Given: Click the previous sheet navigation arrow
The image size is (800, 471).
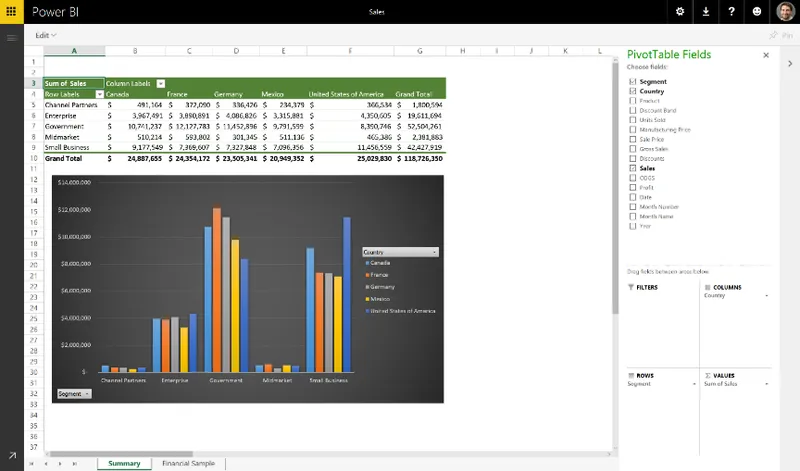Looking at the screenshot, I should pos(46,464).
